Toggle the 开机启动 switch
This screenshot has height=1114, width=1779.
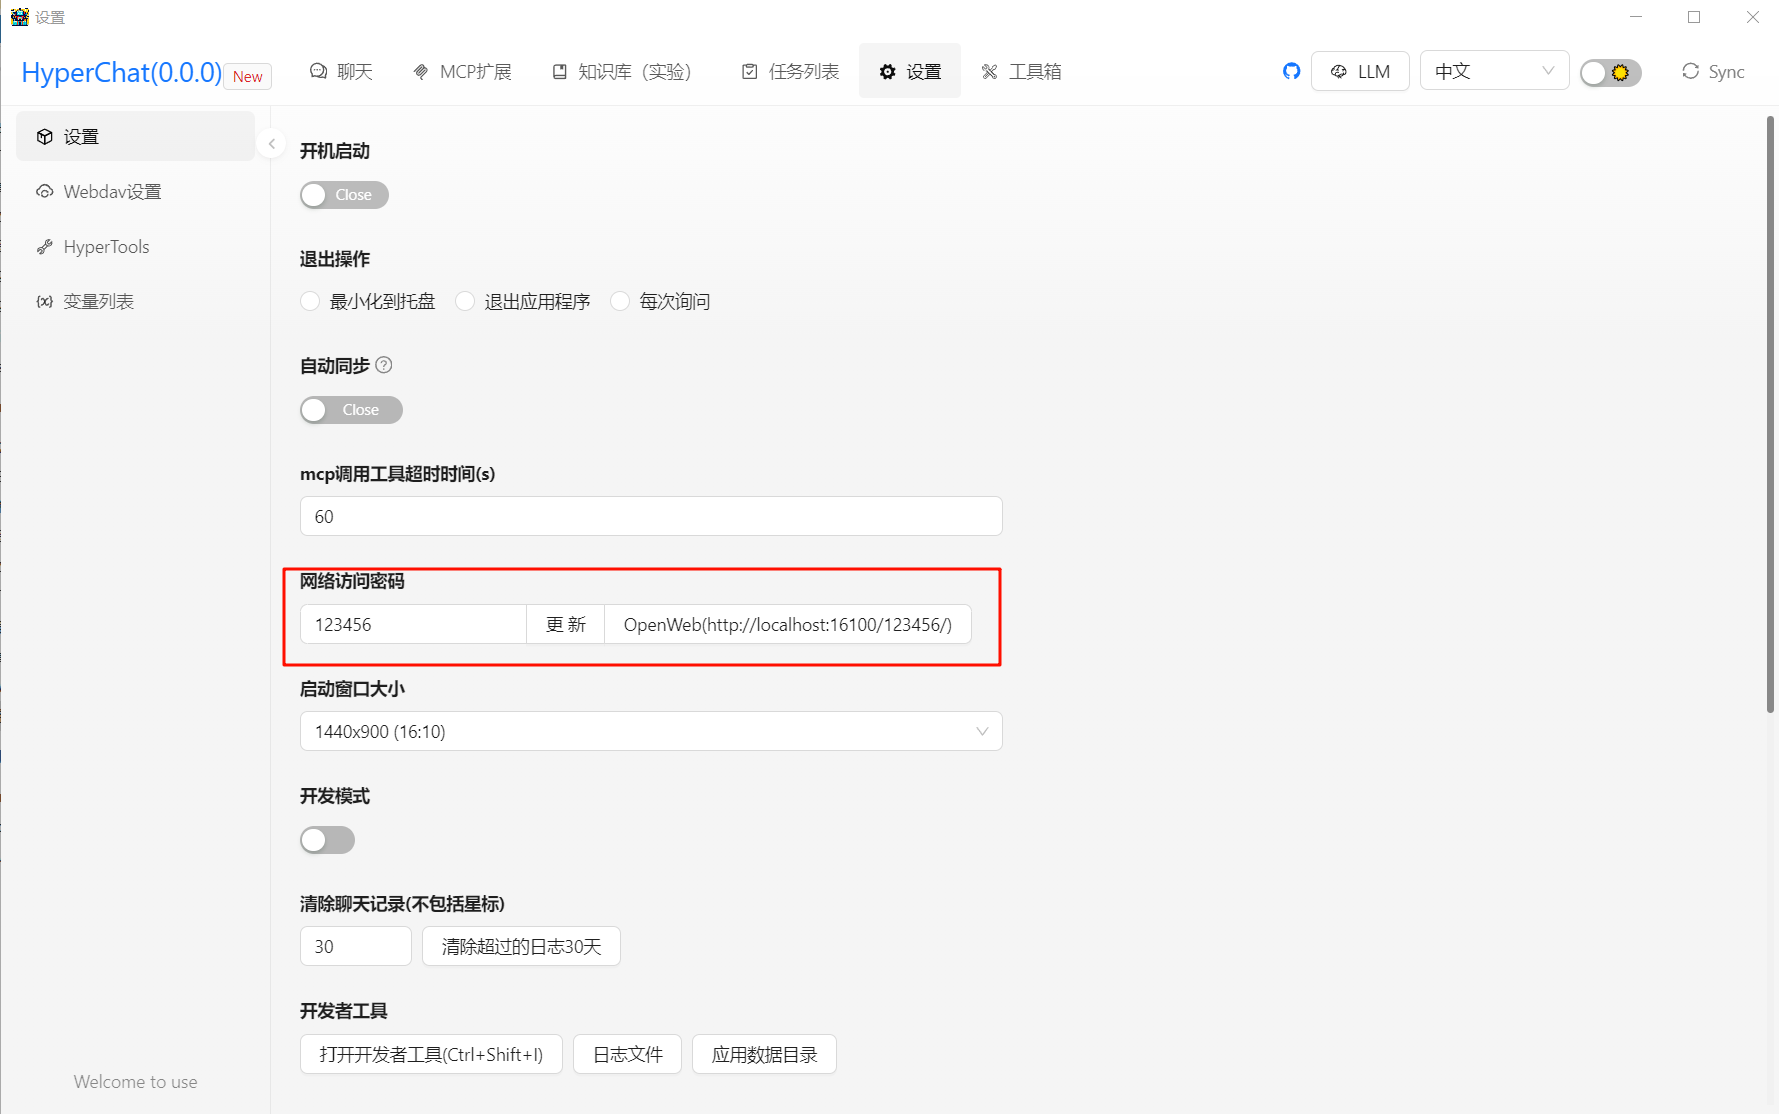click(x=344, y=195)
